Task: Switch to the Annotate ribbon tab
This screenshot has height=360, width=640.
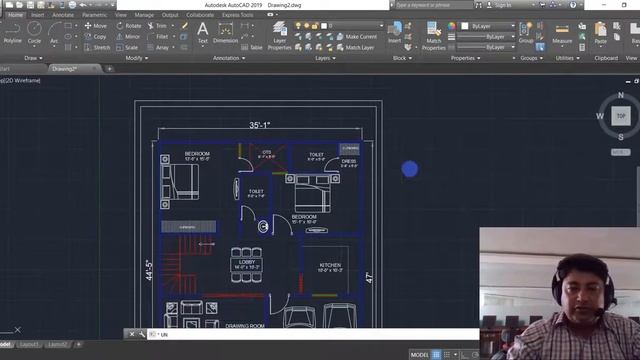Action: point(63,15)
